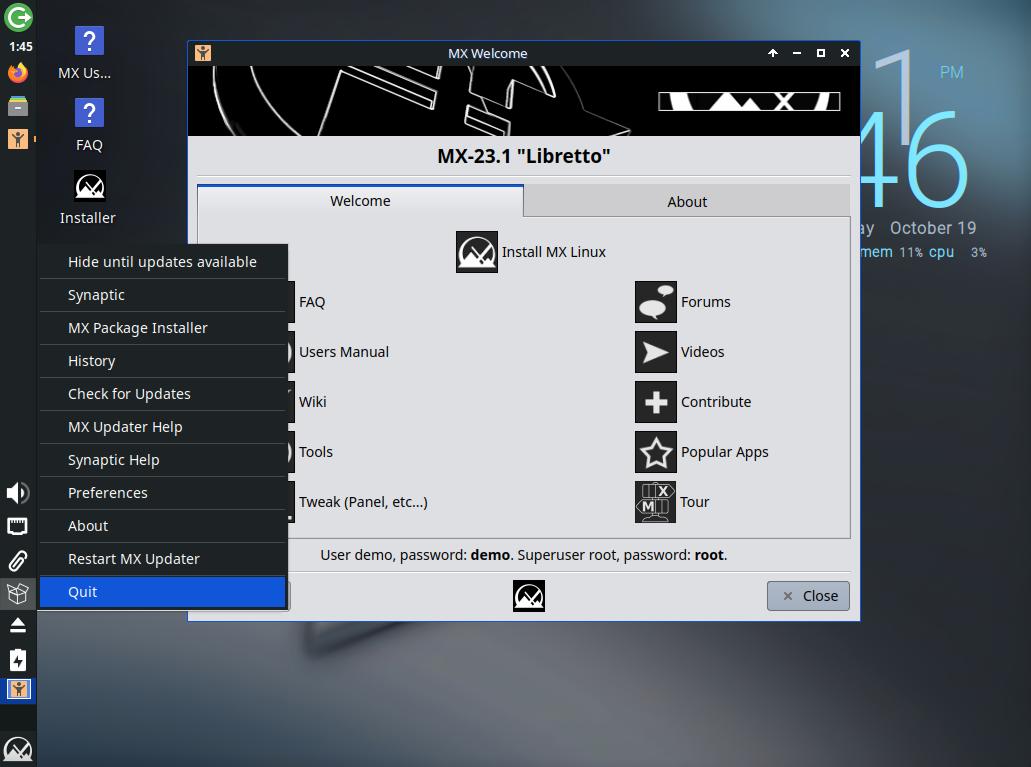Click the Videos arrow icon

[656, 352]
